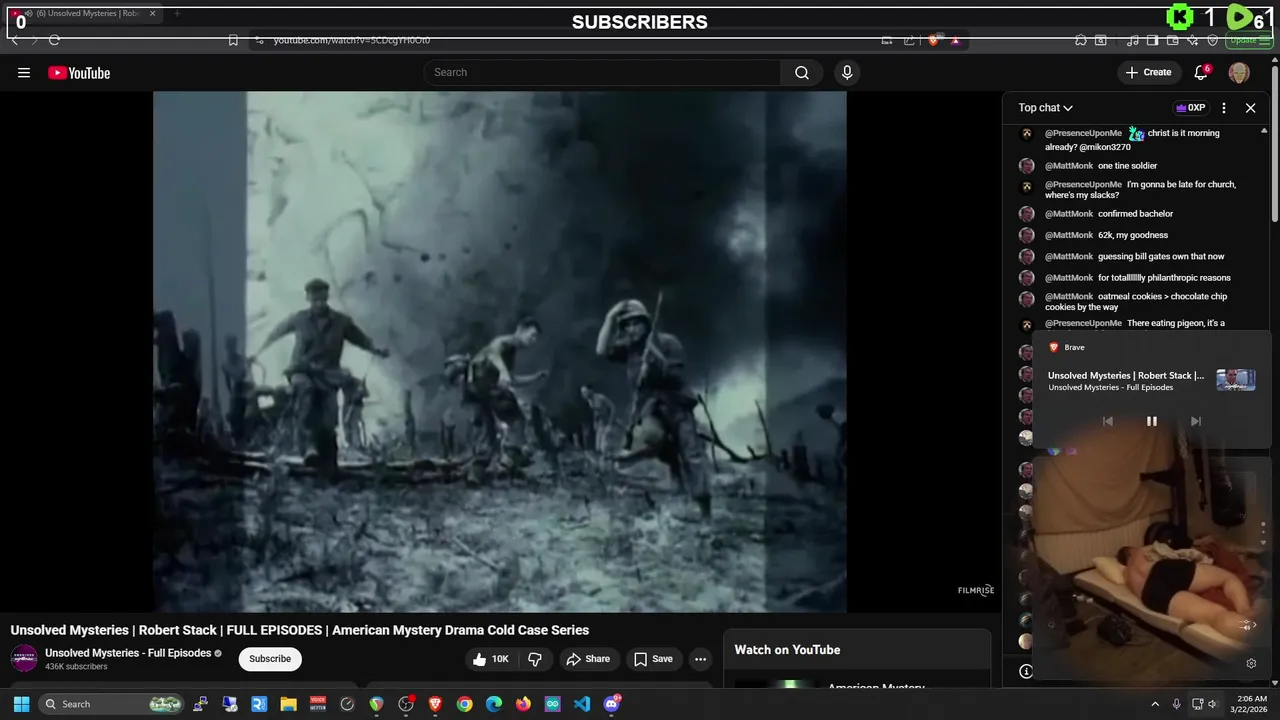The width and height of the screenshot is (1280, 720).
Task: Click the Brave Rewards triangle icon
Action: 955,40
